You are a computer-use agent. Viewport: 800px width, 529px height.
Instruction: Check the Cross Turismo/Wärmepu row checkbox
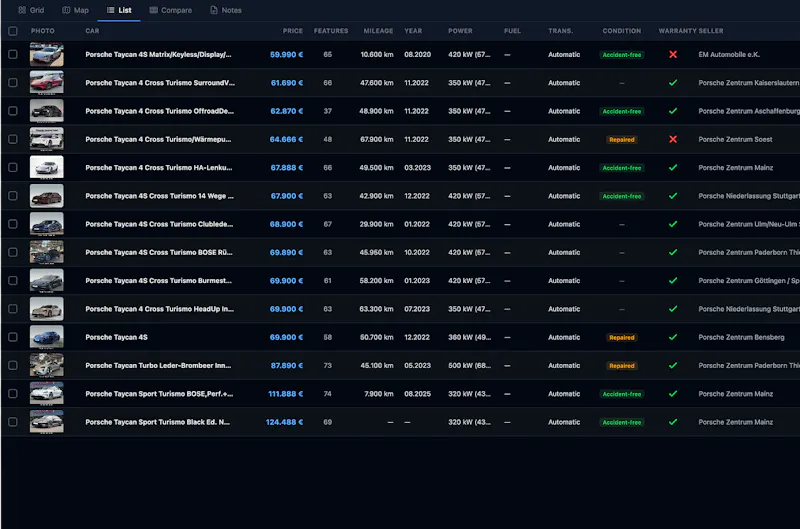coord(13,139)
